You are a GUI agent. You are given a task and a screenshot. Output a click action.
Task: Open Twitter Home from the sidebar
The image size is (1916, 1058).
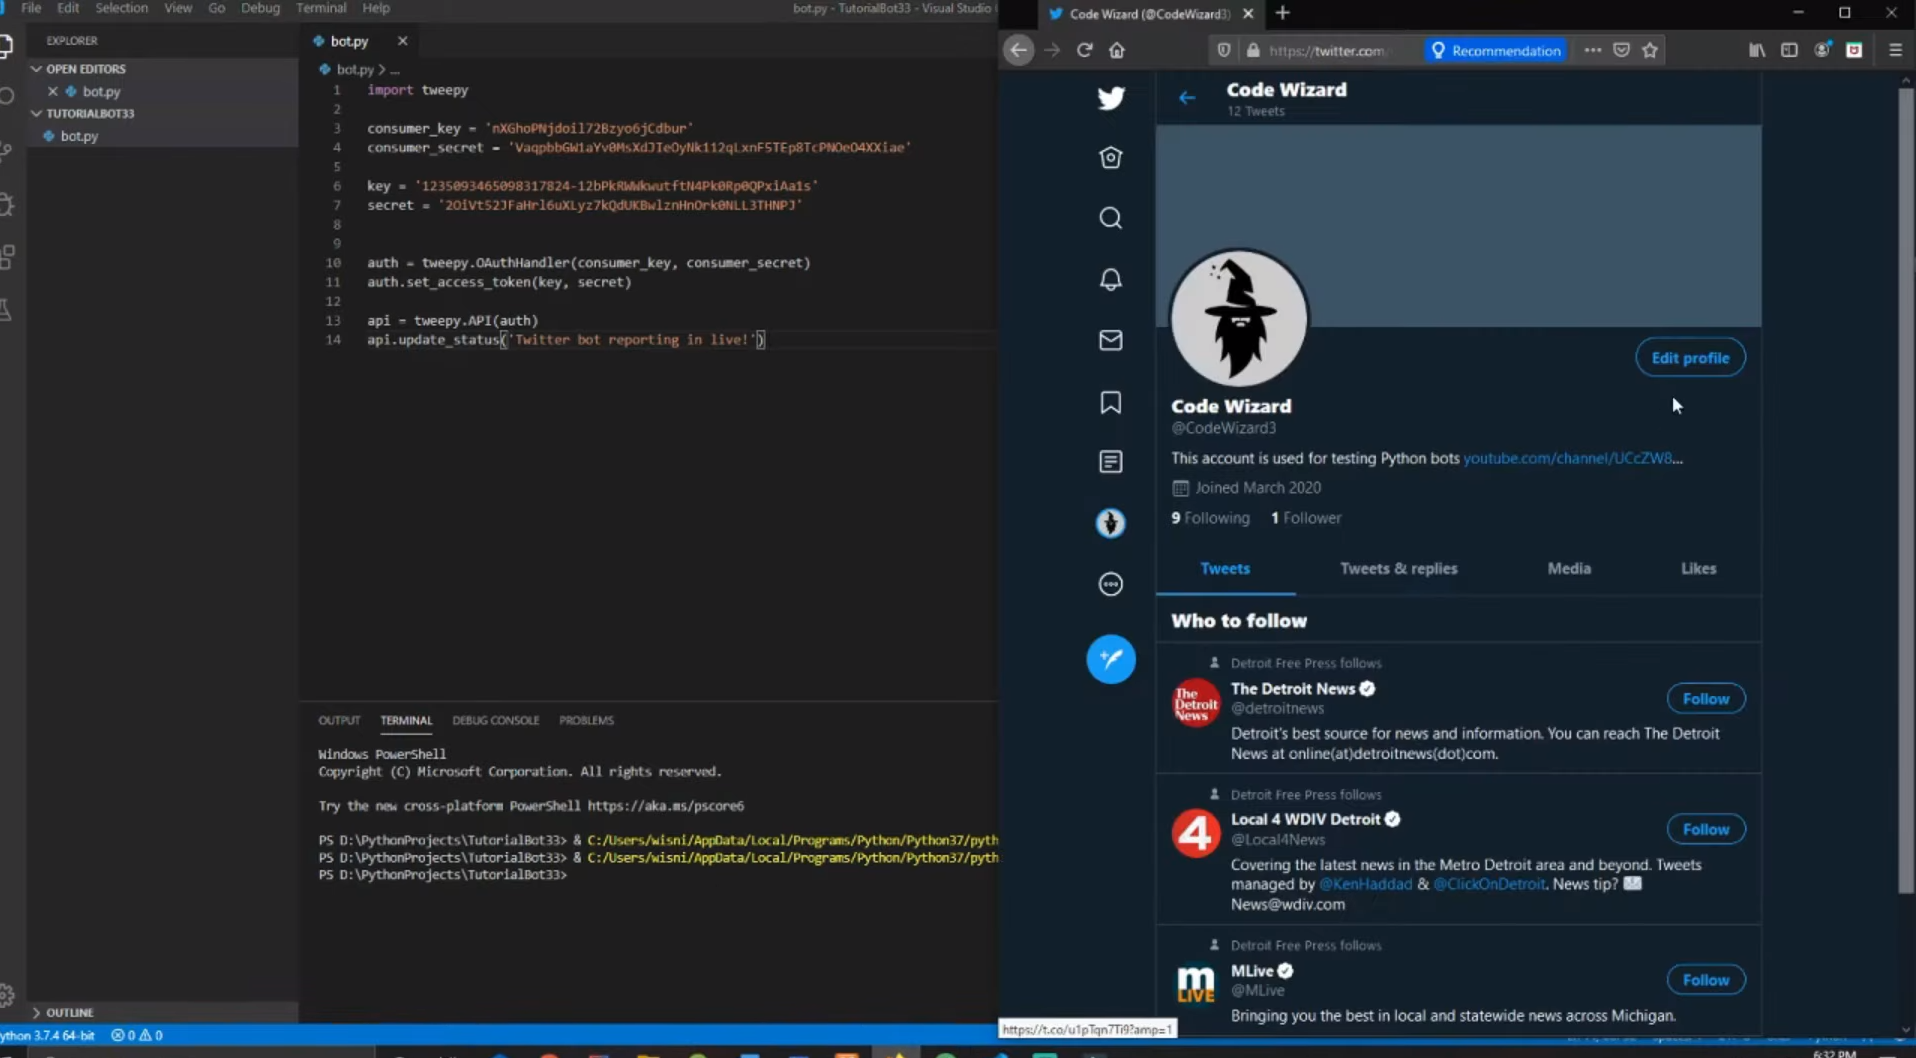tap(1111, 158)
